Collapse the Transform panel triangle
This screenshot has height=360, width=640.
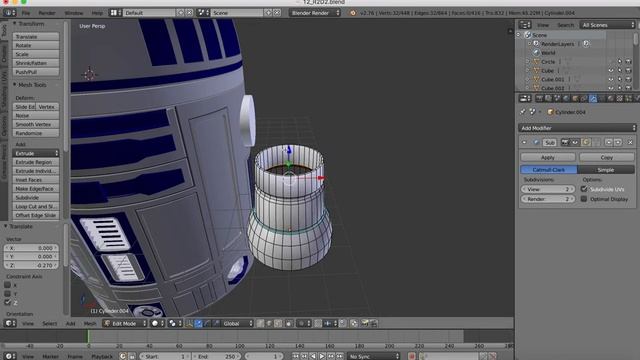point(14,24)
